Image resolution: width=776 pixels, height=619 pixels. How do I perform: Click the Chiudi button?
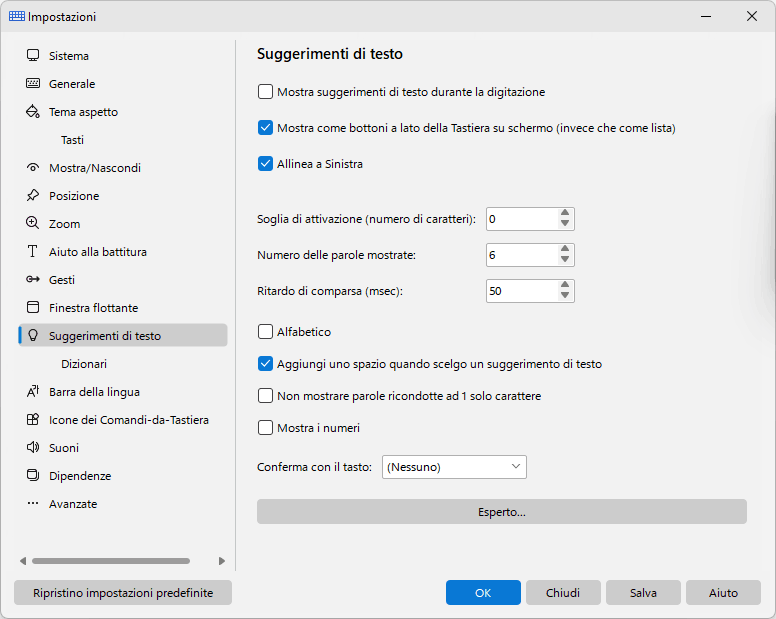pyautogui.click(x=563, y=592)
